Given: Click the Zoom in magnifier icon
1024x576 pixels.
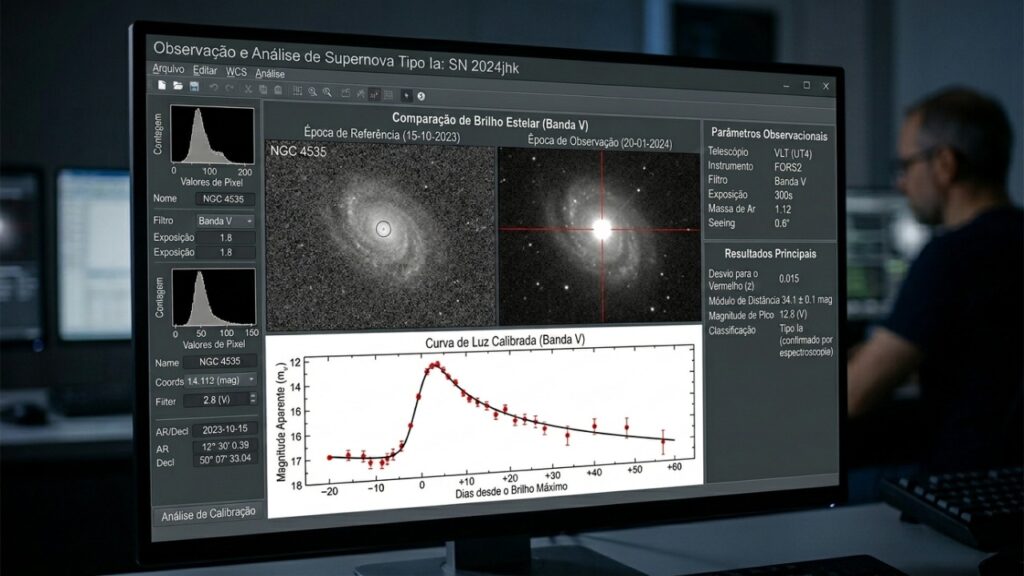Looking at the screenshot, I should pyautogui.click(x=312, y=91).
